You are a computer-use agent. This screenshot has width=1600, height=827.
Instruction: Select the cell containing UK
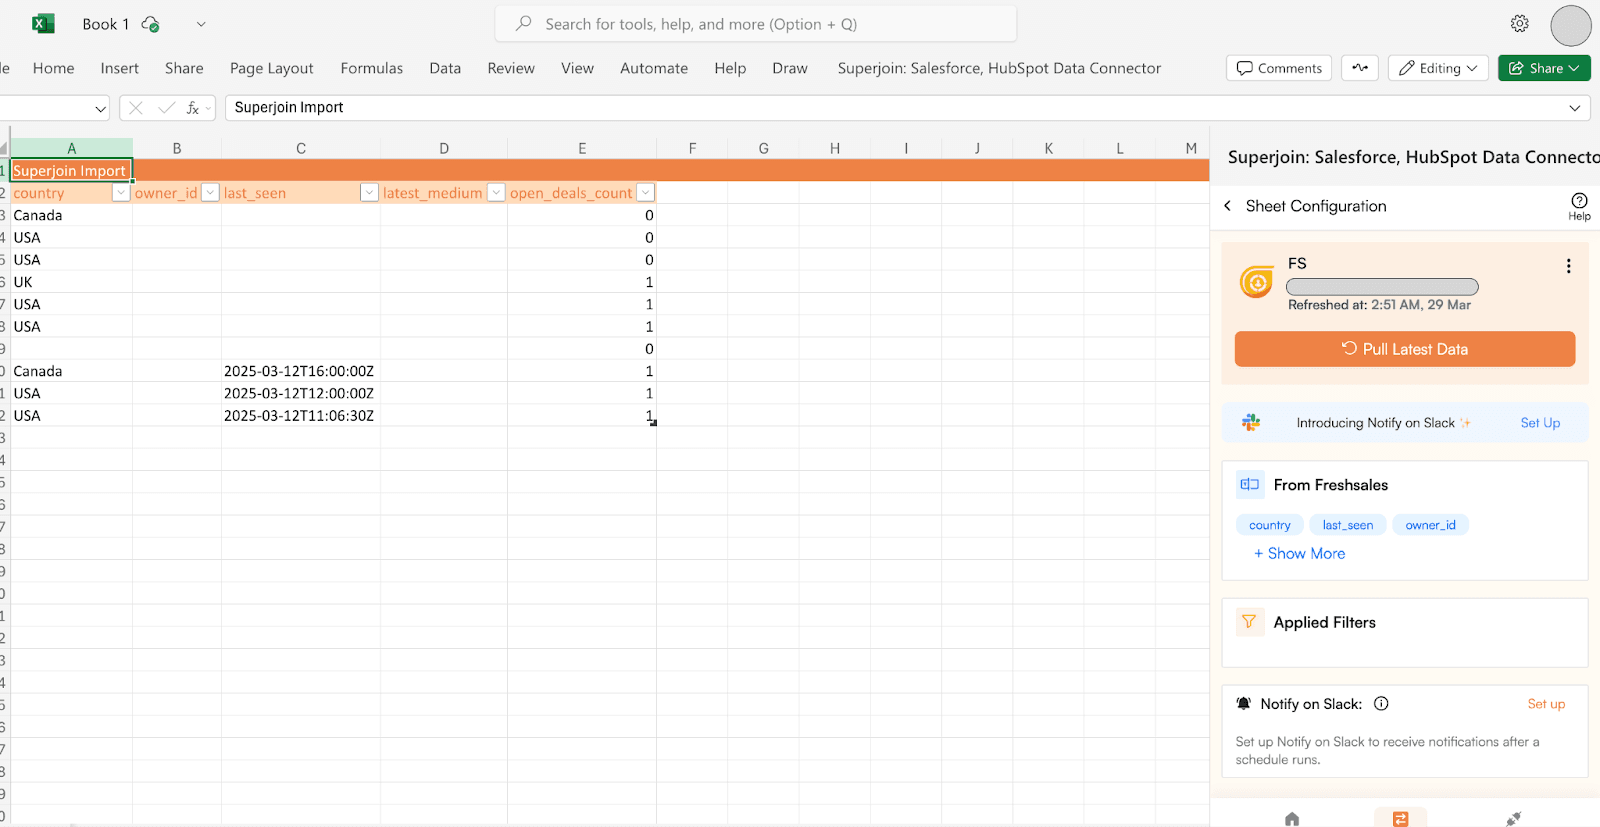(x=72, y=282)
